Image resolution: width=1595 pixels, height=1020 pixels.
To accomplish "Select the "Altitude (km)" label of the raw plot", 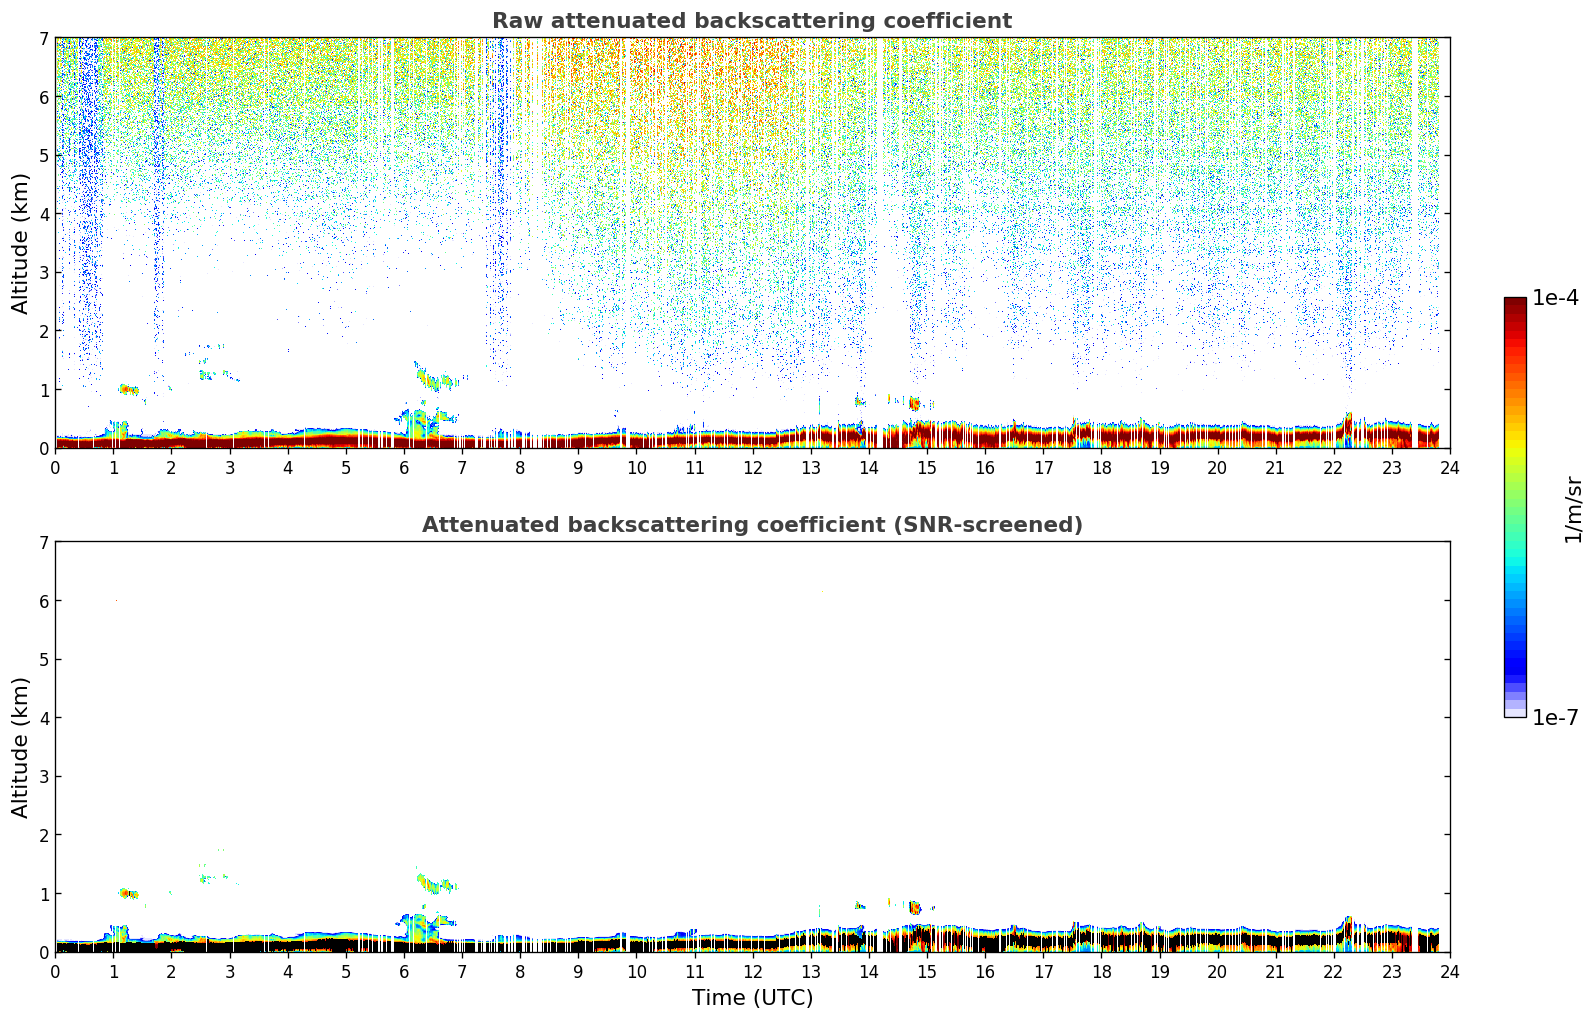I will click(x=21, y=243).
